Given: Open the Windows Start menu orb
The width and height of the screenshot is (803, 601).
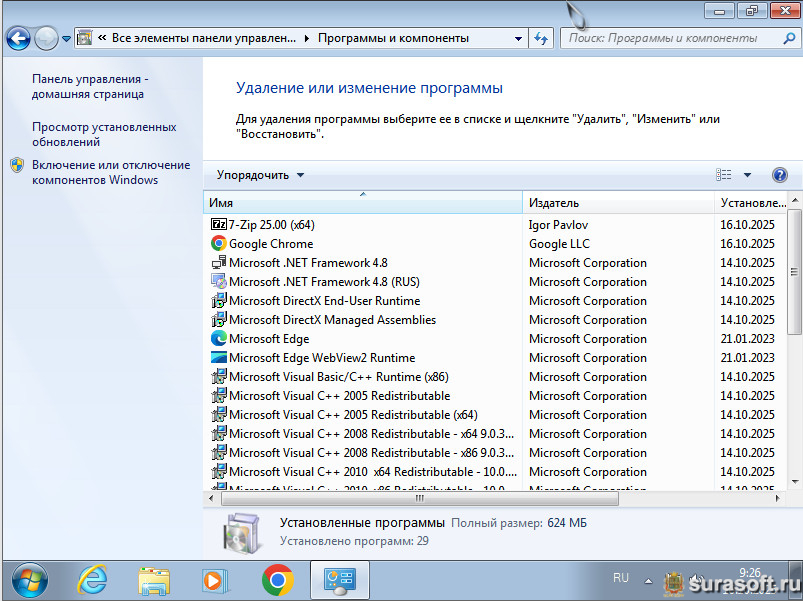Looking at the screenshot, I should (x=30, y=579).
